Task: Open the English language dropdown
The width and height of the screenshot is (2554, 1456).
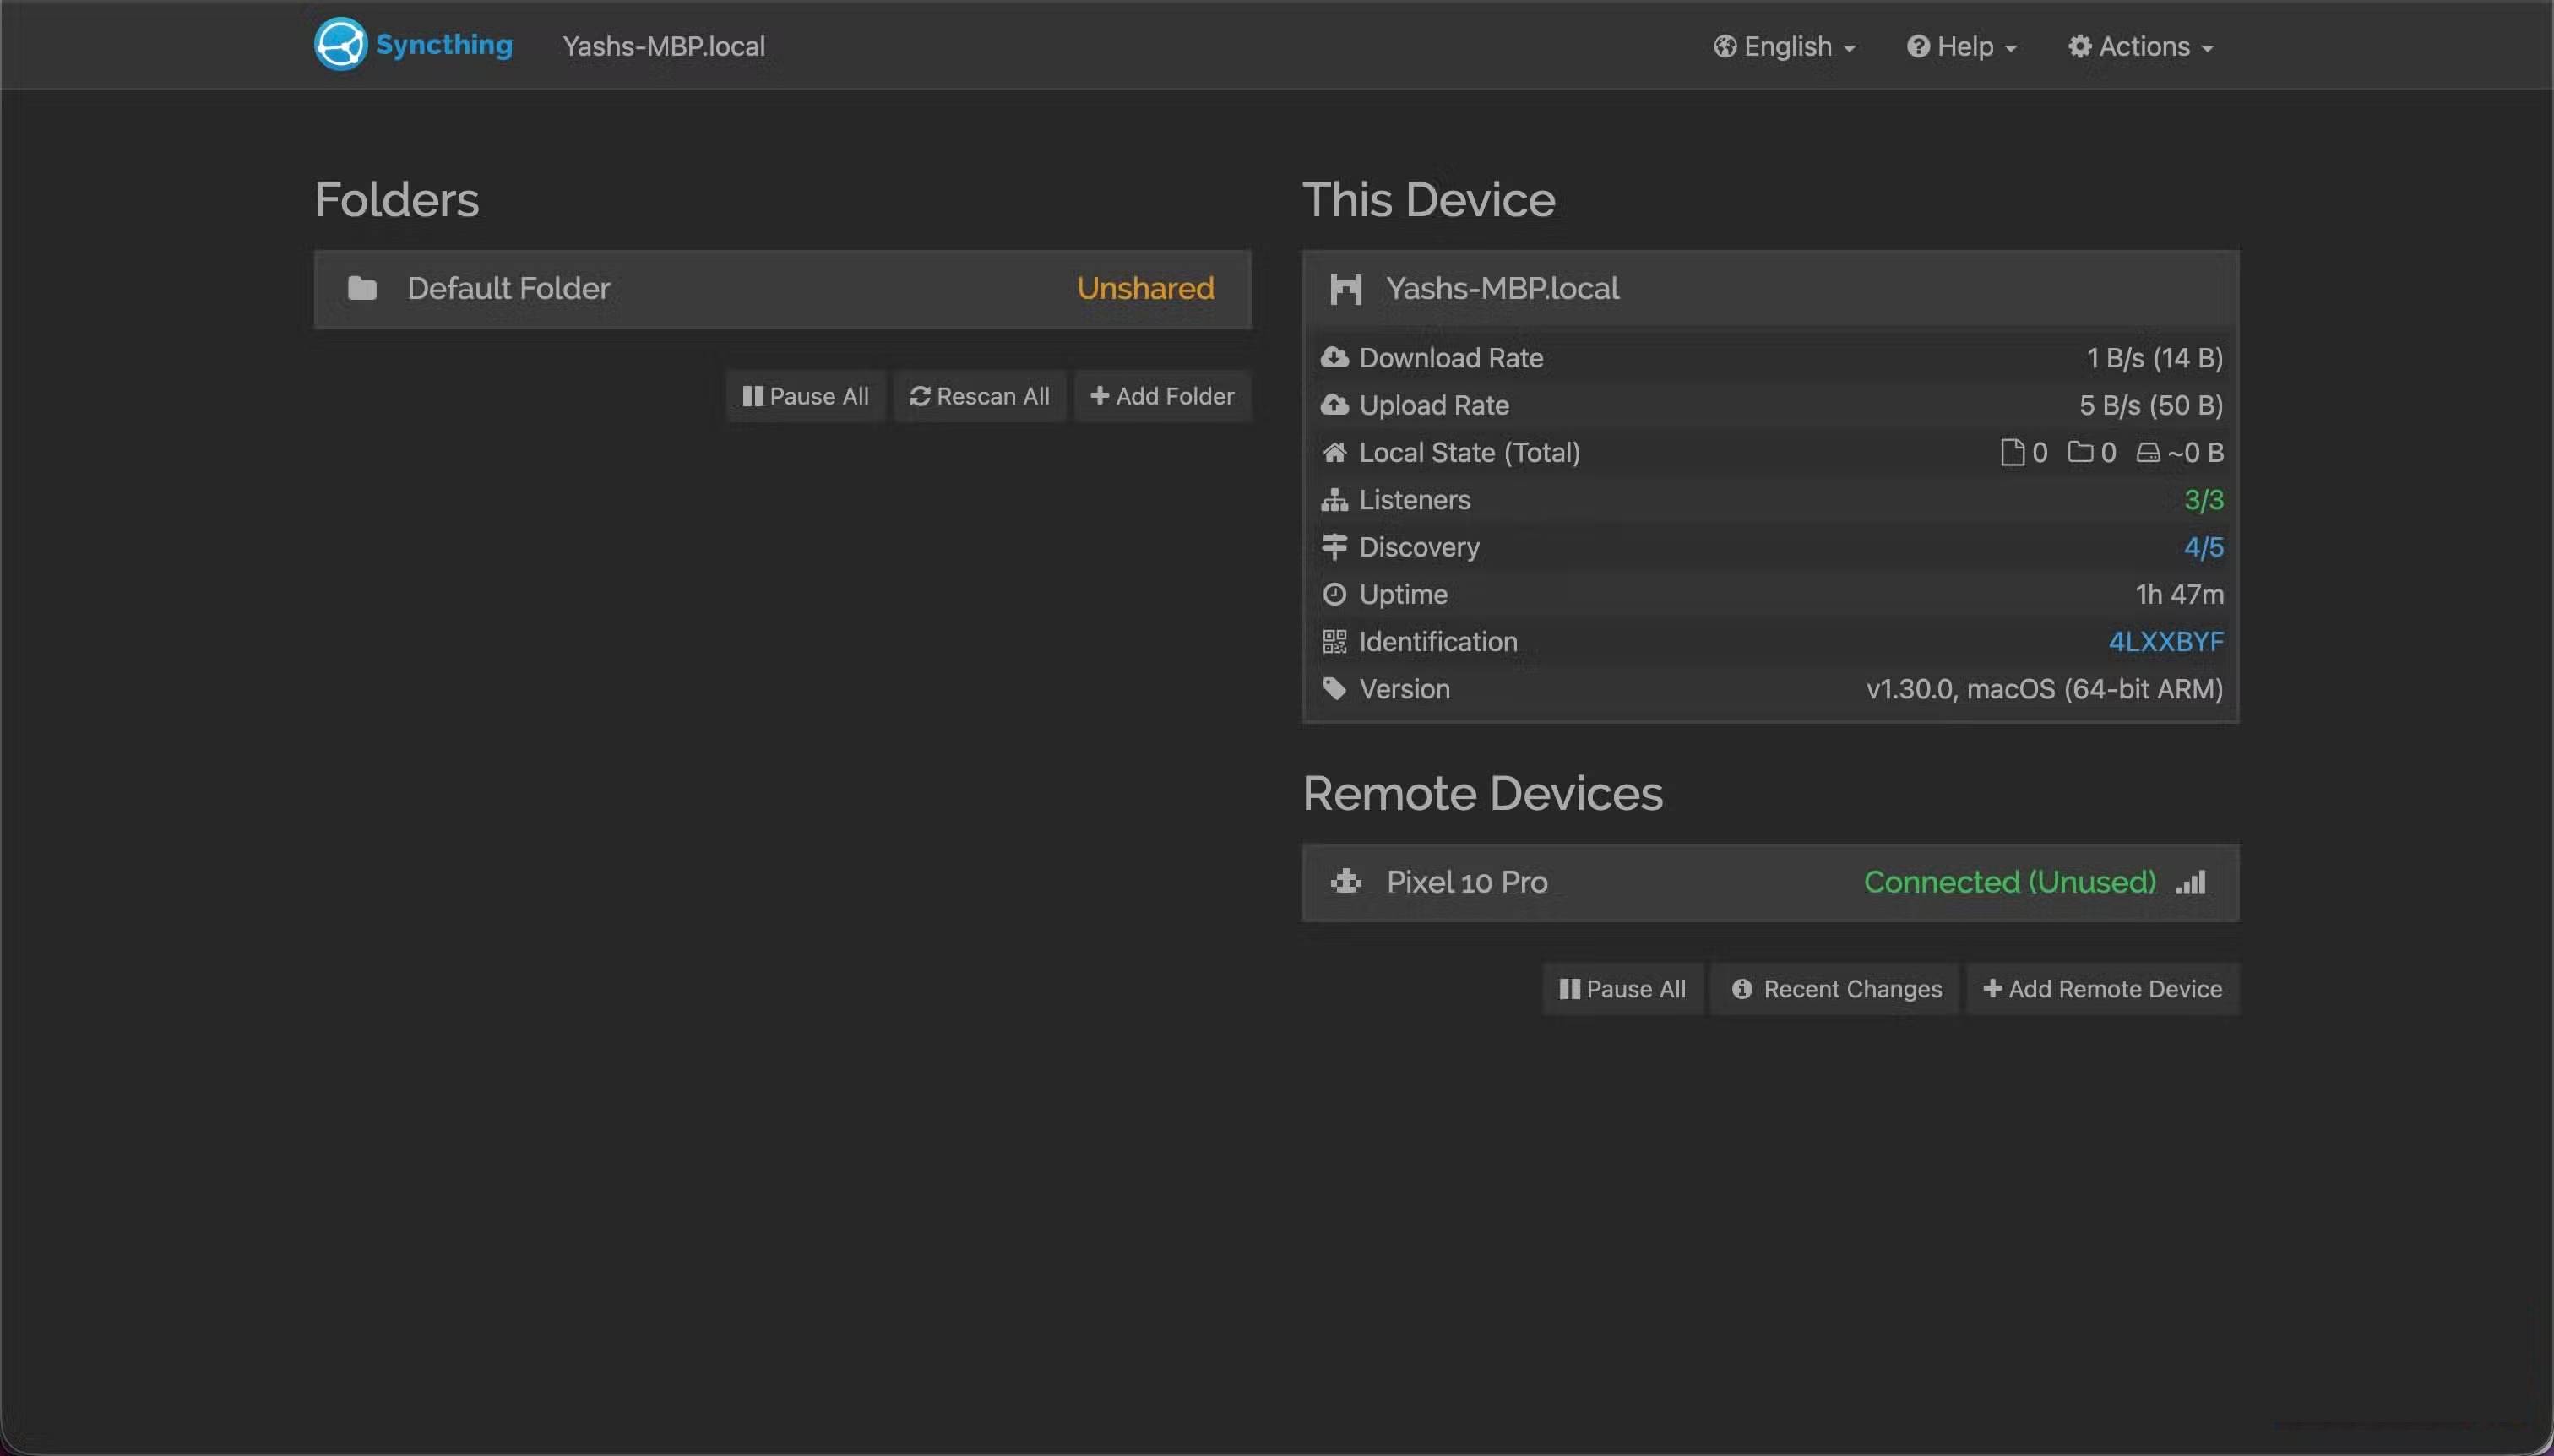Action: tap(1784, 46)
